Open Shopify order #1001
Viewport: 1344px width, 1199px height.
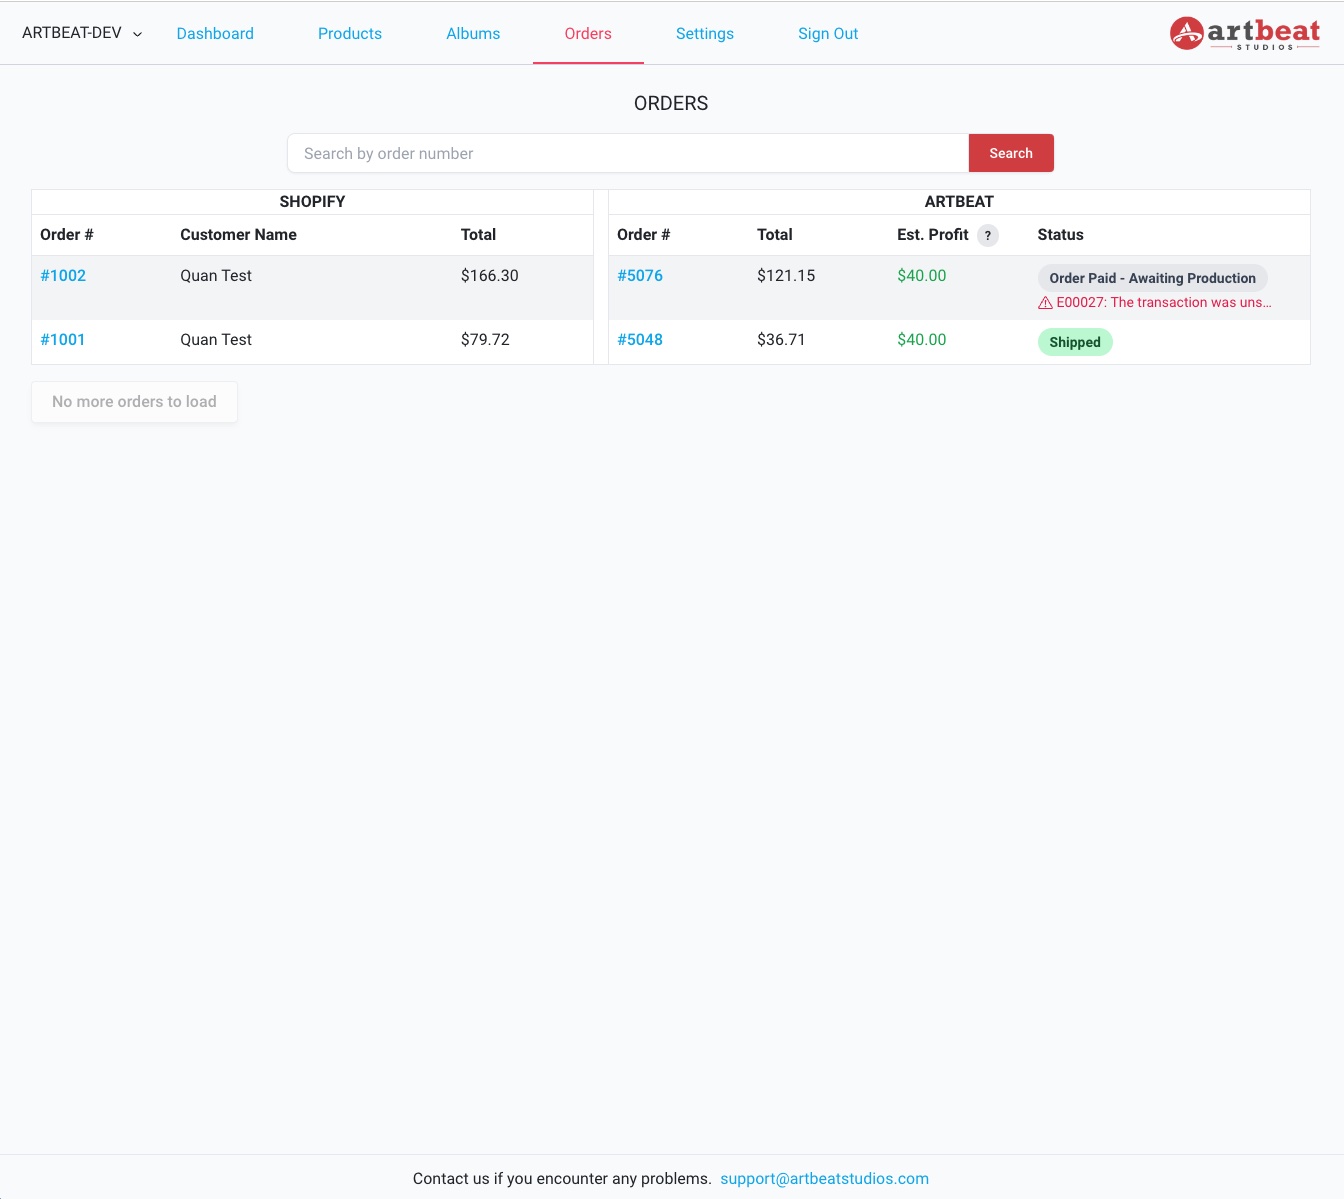63,340
